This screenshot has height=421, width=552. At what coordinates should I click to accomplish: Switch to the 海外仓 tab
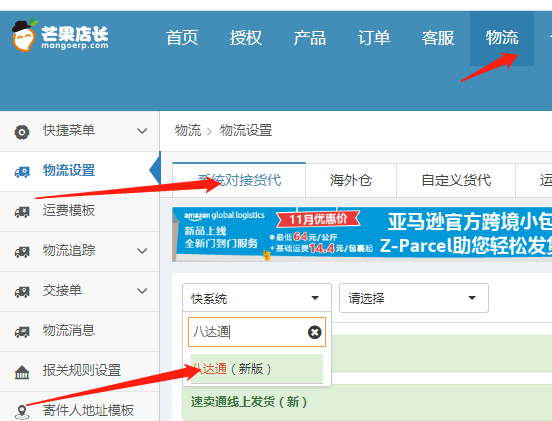351,180
